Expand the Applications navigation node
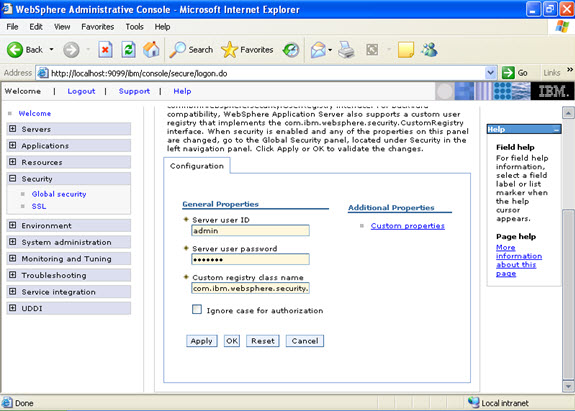Viewport: 575px width, 411px height. [12, 145]
